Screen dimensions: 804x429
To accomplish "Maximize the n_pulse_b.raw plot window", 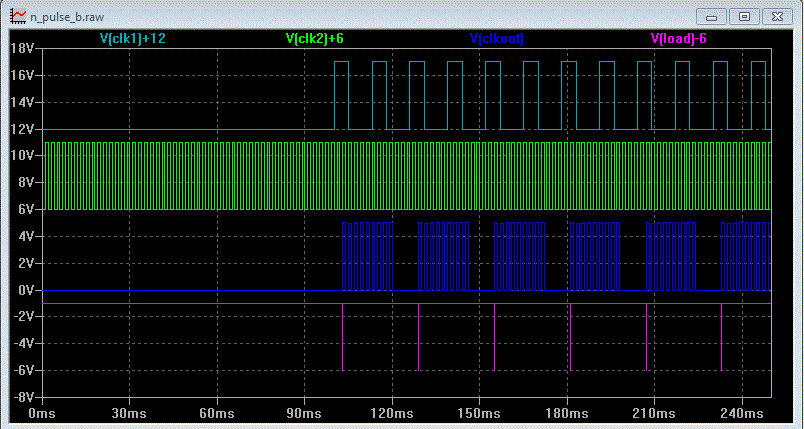I will click(x=744, y=17).
